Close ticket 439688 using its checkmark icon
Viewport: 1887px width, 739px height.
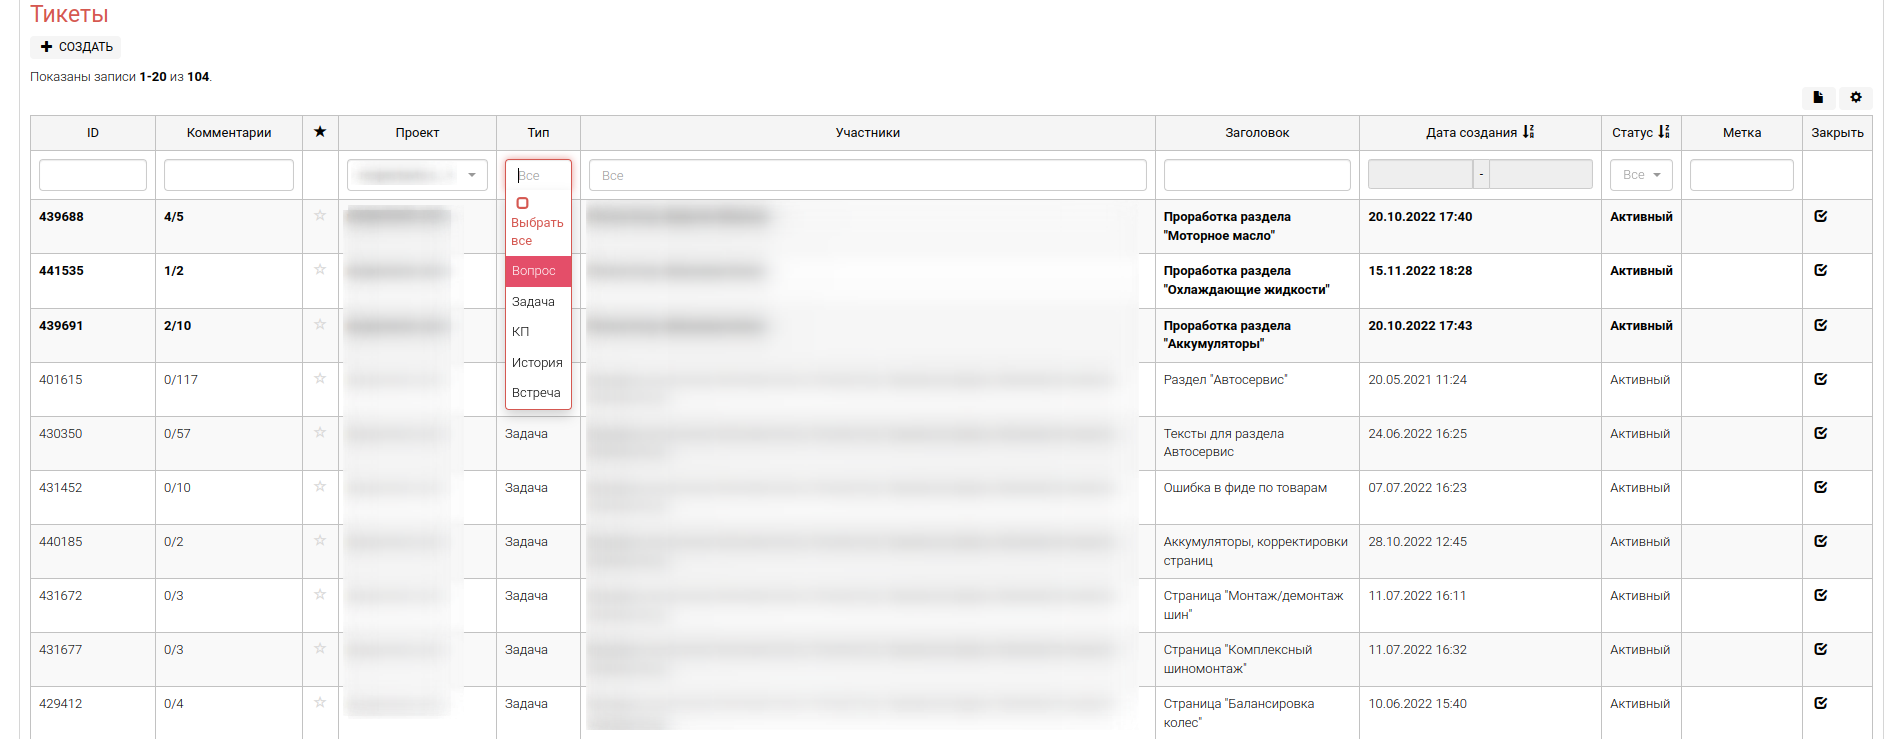[1820, 216]
